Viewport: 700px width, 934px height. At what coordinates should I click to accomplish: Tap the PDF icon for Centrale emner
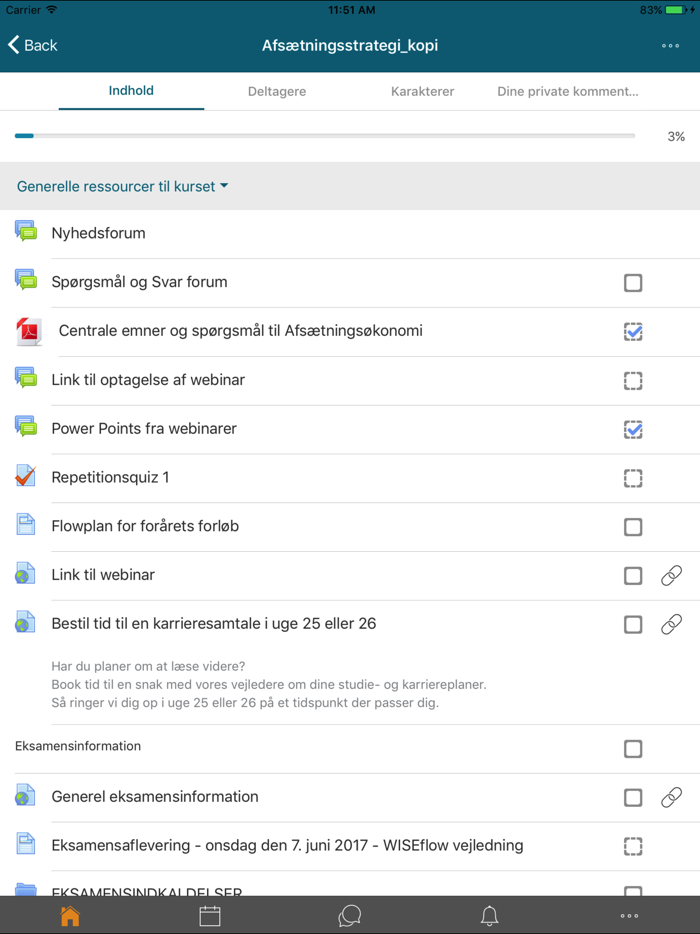[x=28, y=331]
